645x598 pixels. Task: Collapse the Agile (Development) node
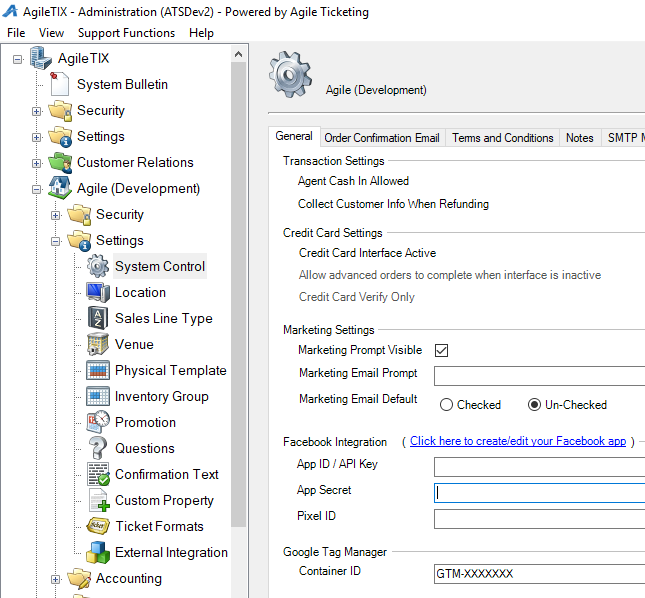point(36,190)
